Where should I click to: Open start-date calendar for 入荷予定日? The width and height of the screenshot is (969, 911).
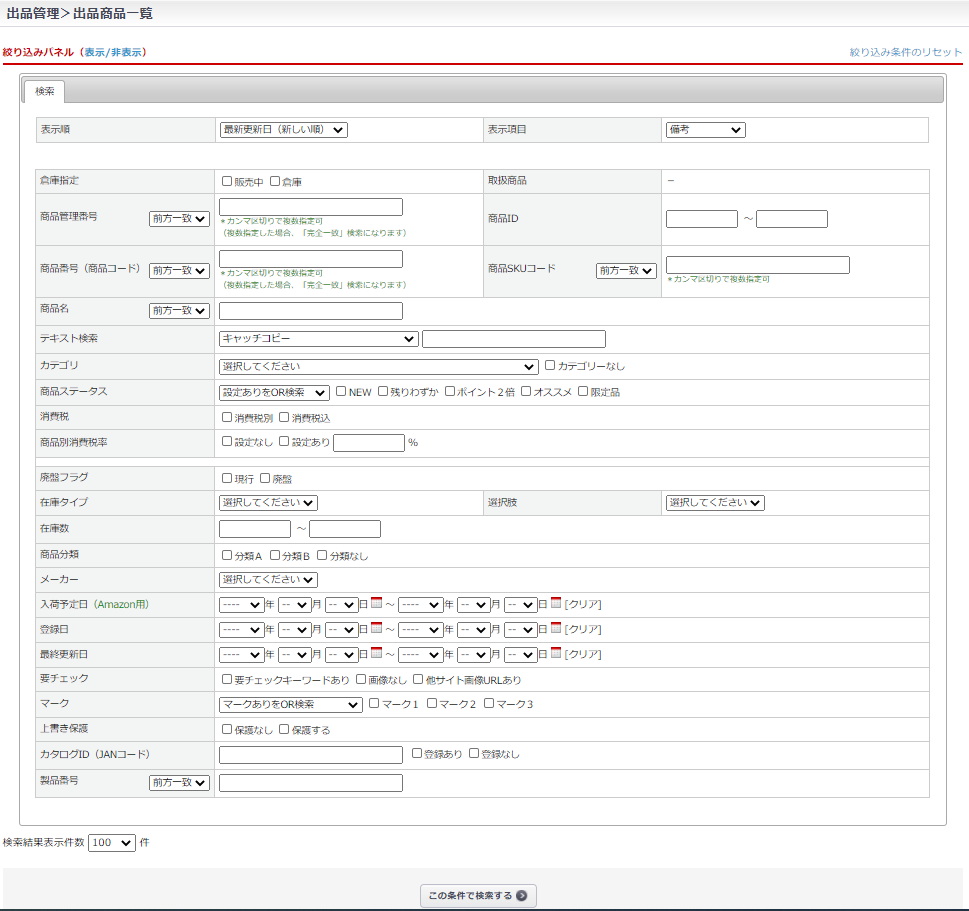click(377, 604)
